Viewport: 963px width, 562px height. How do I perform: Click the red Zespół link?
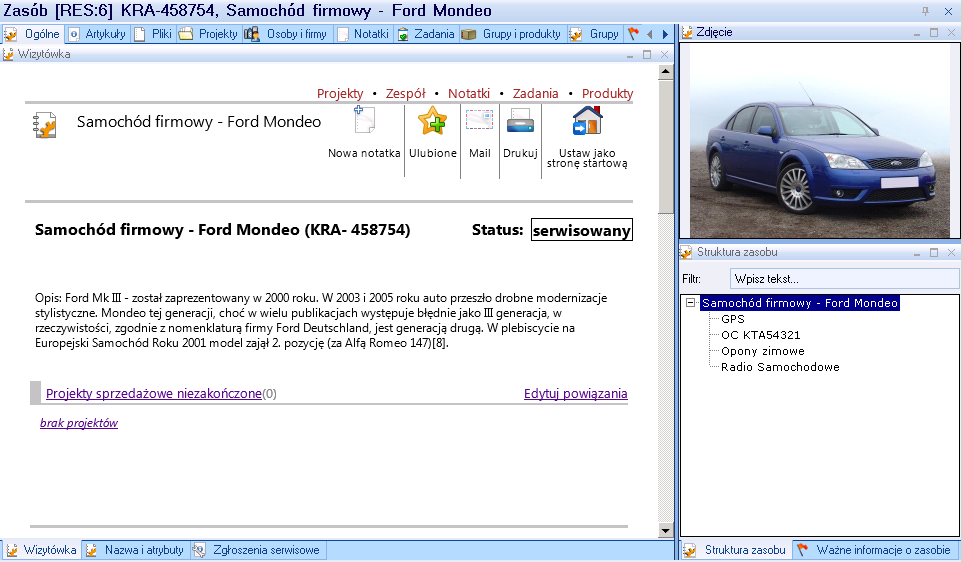(405, 93)
